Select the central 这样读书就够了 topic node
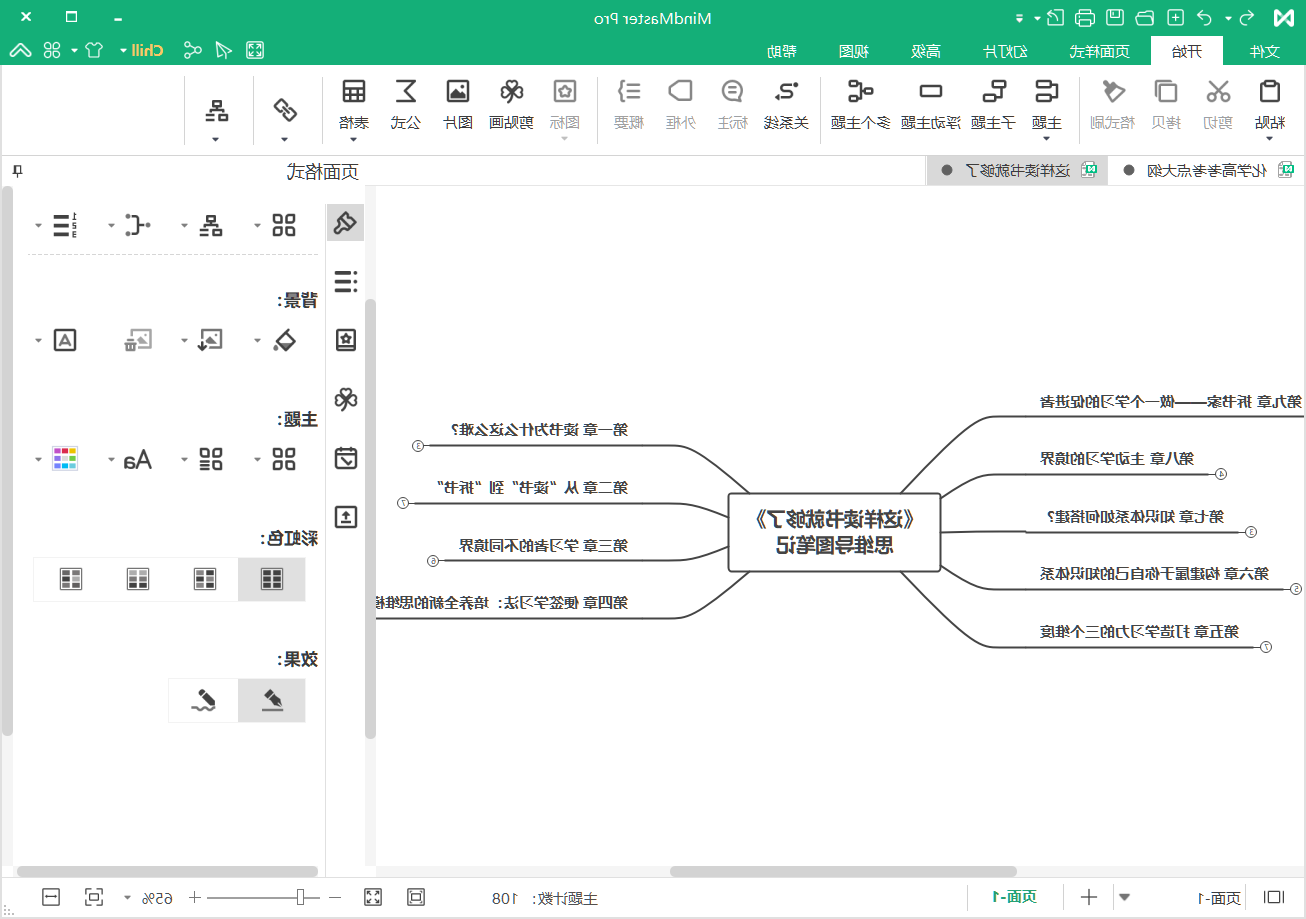 pos(834,532)
